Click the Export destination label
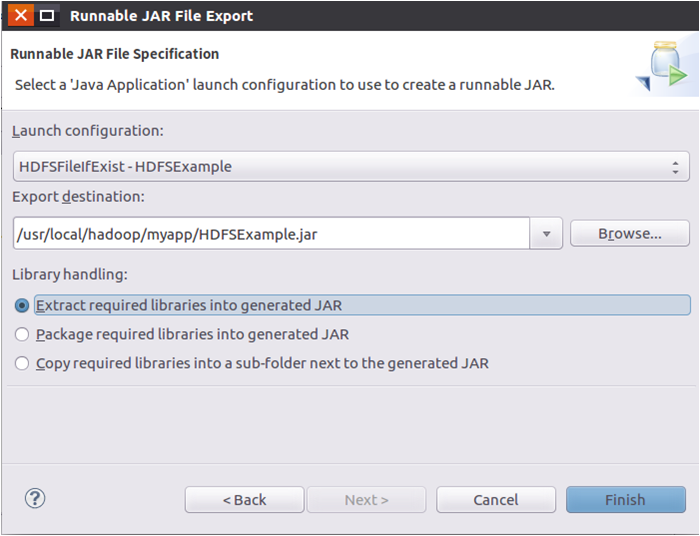The width and height of the screenshot is (700, 536). pyautogui.click(x=78, y=196)
